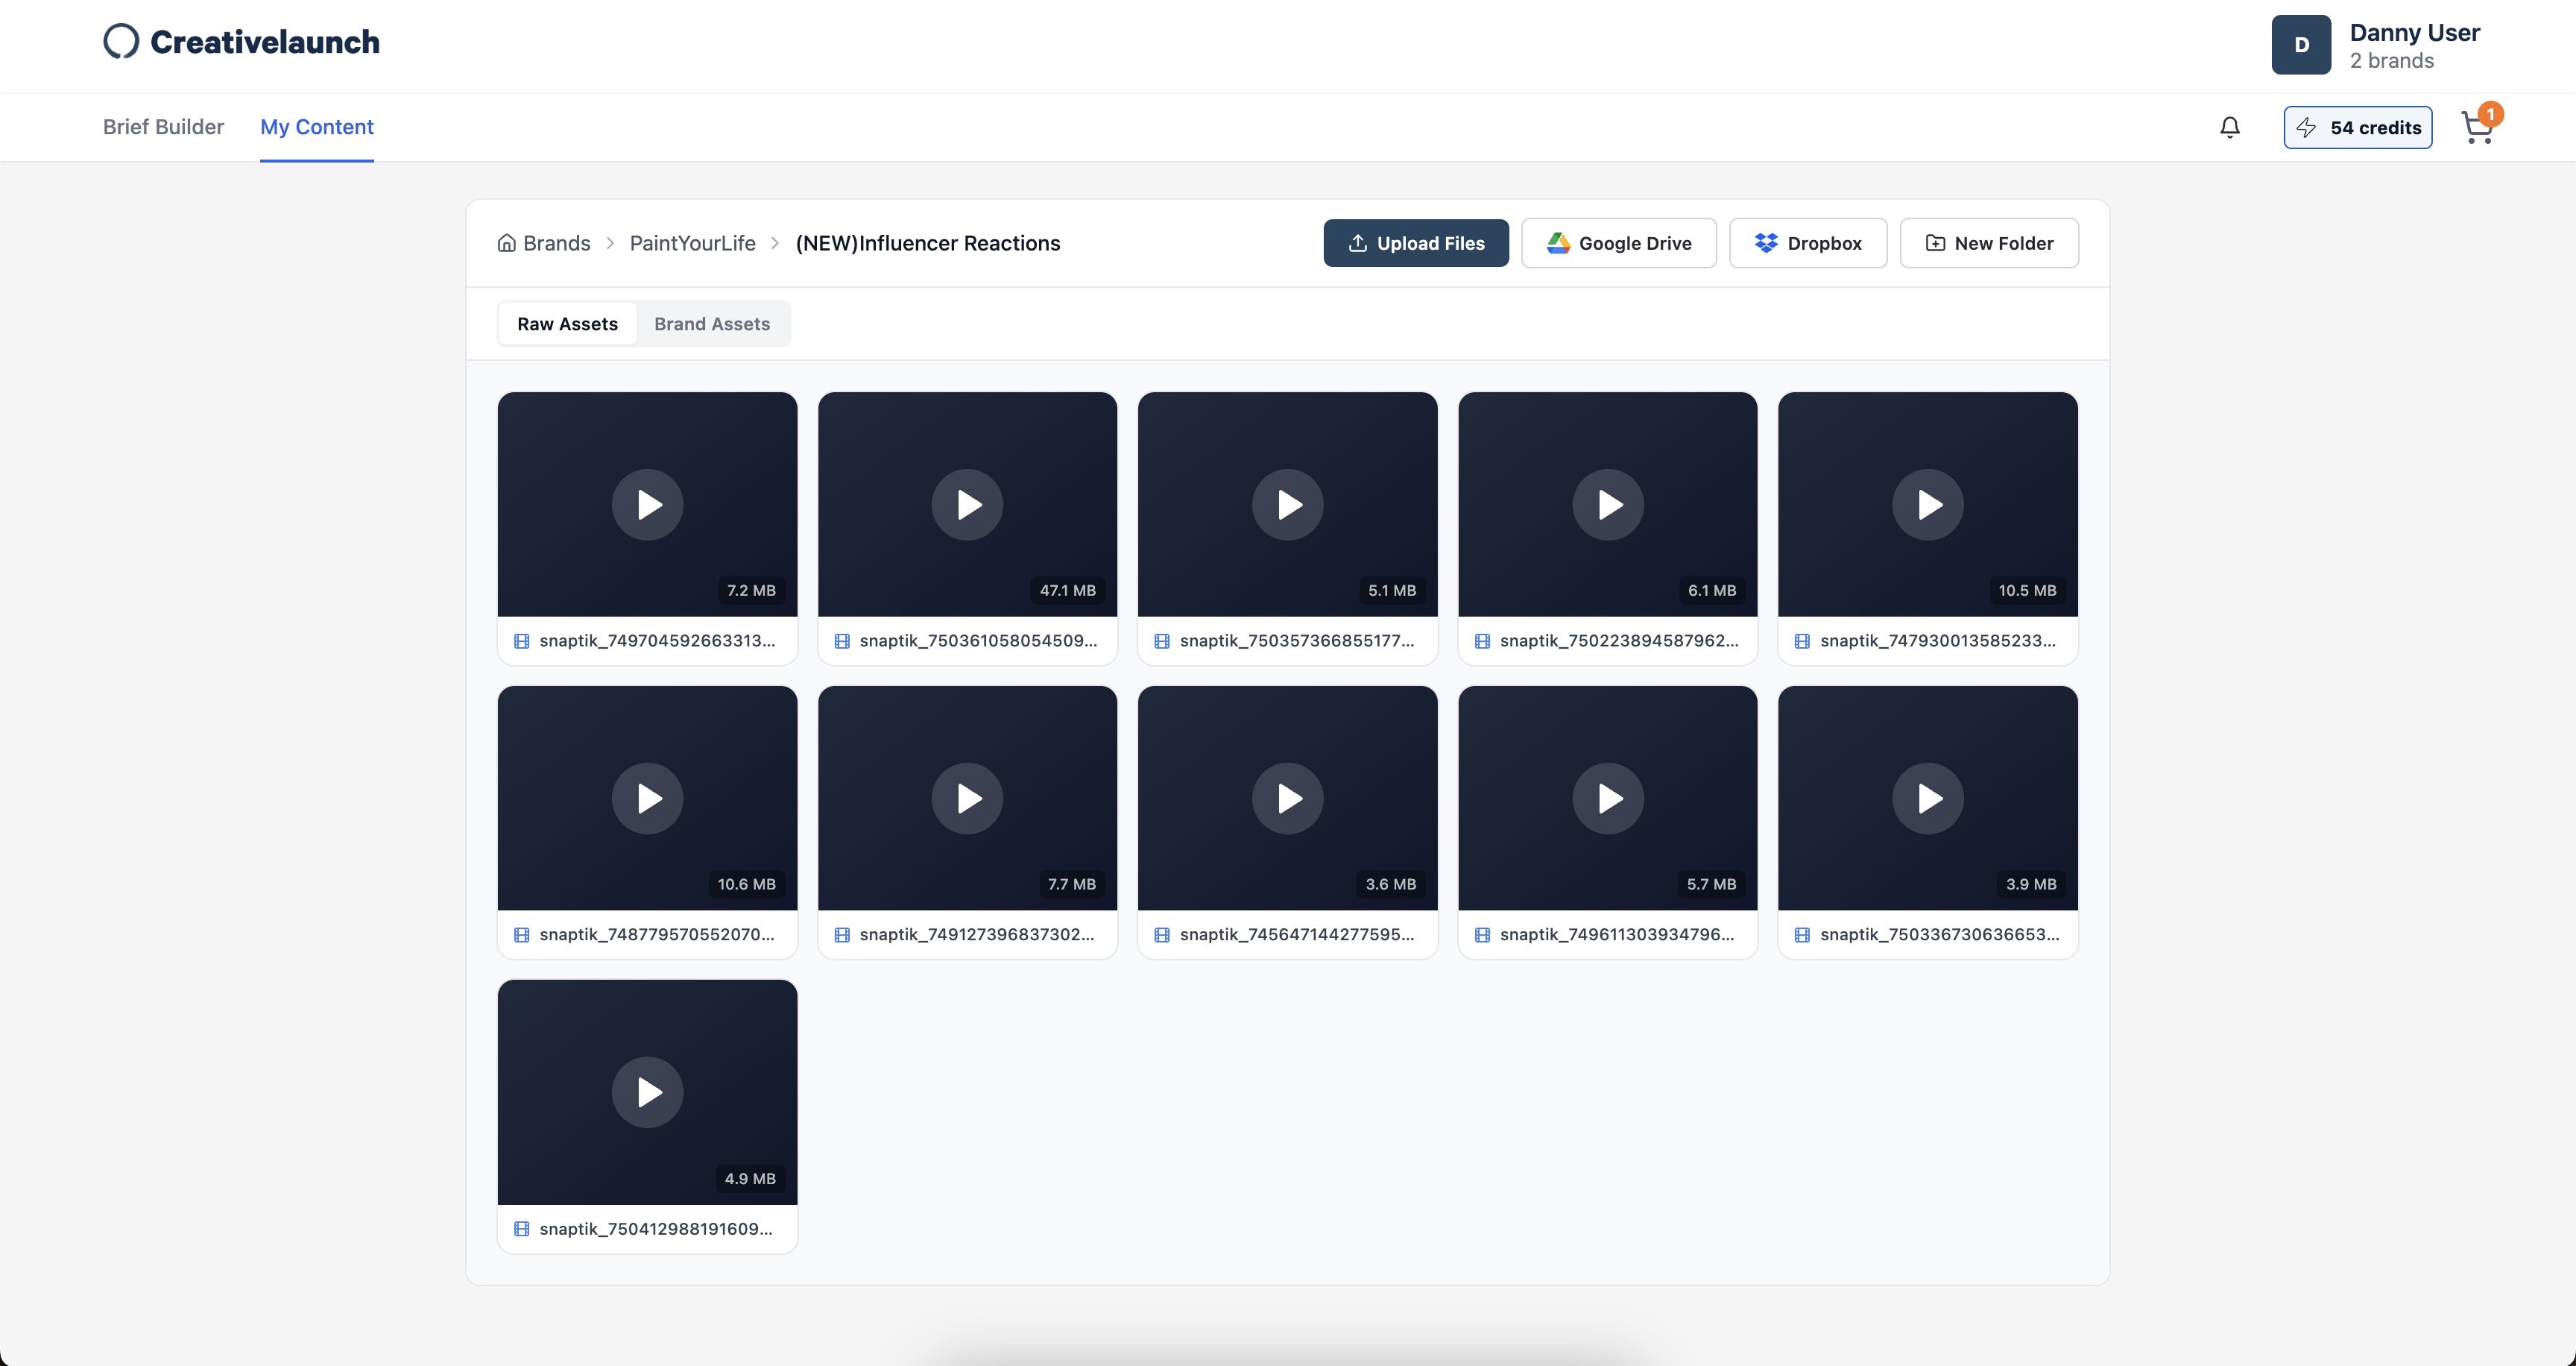Open the shopping cart icon
This screenshot has width=2576, height=1366.
tap(2477, 128)
